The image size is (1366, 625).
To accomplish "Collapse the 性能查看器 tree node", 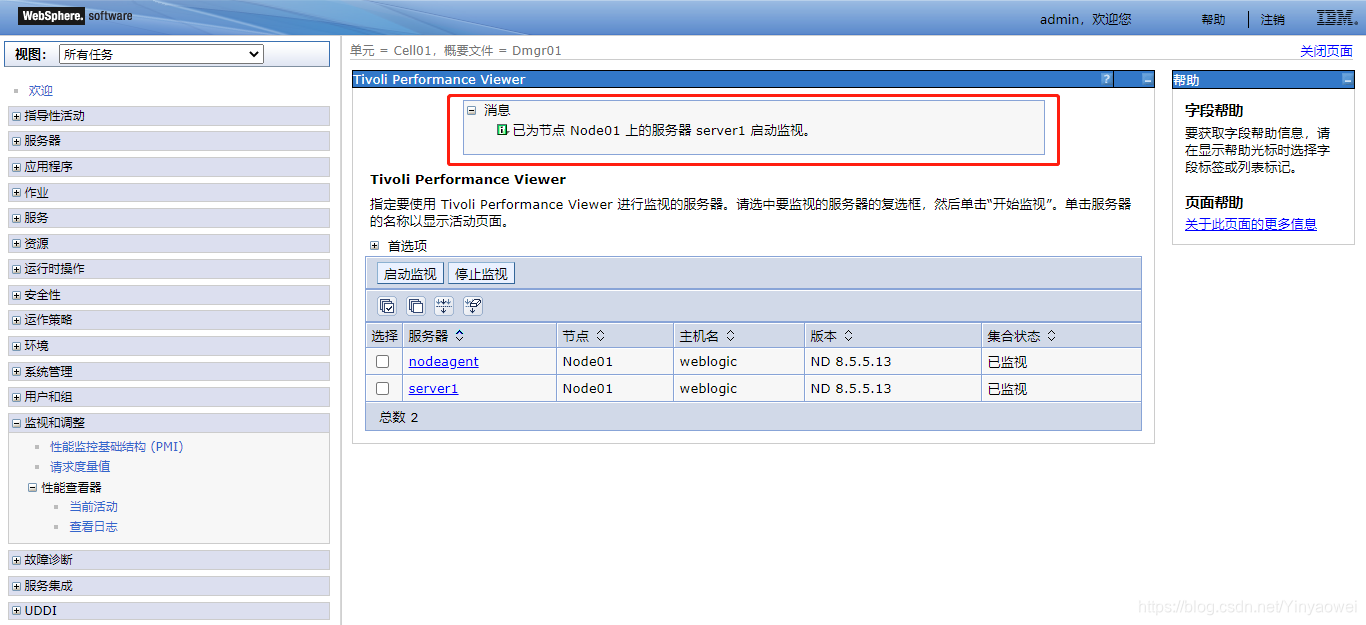I will (32, 488).
